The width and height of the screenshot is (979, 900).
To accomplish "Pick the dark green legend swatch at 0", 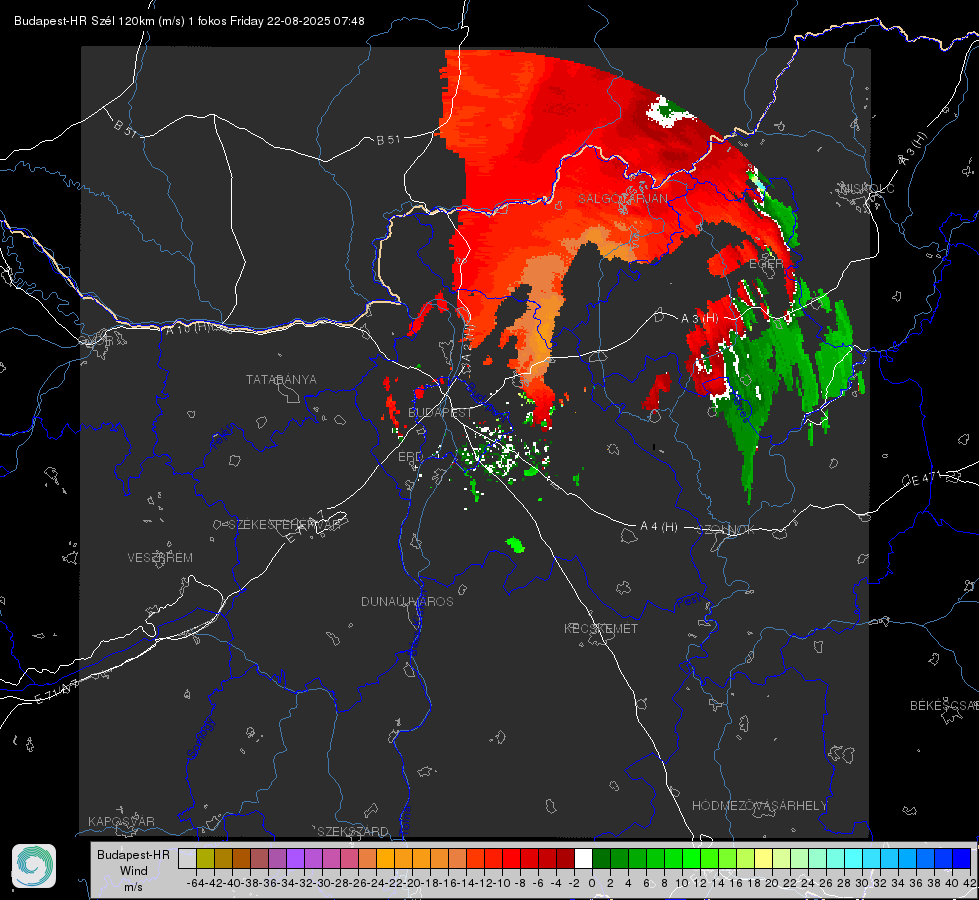I will (x=601, y=858).
